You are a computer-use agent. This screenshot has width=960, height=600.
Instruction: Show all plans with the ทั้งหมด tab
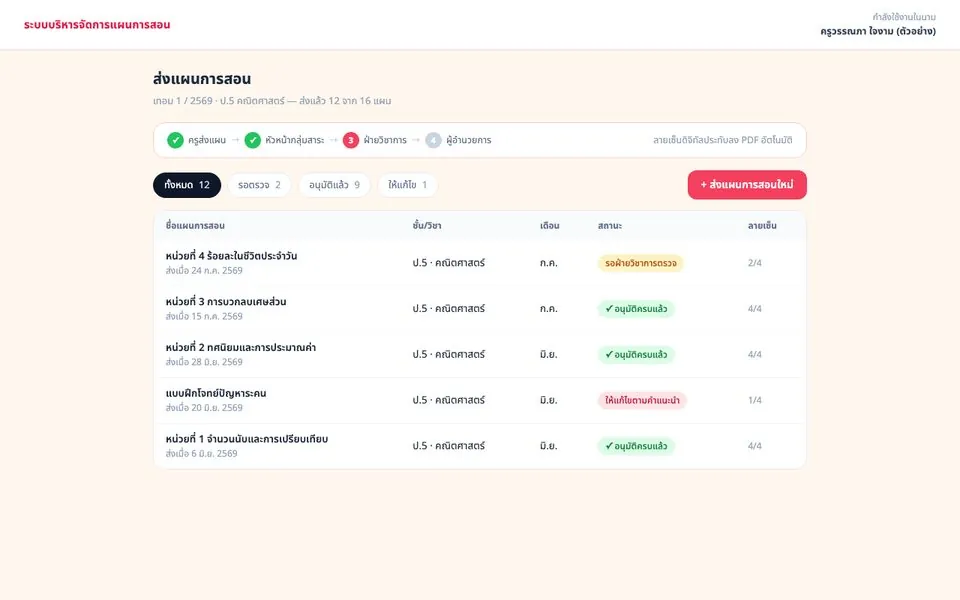pyautogui.click(x=187, y=185)
